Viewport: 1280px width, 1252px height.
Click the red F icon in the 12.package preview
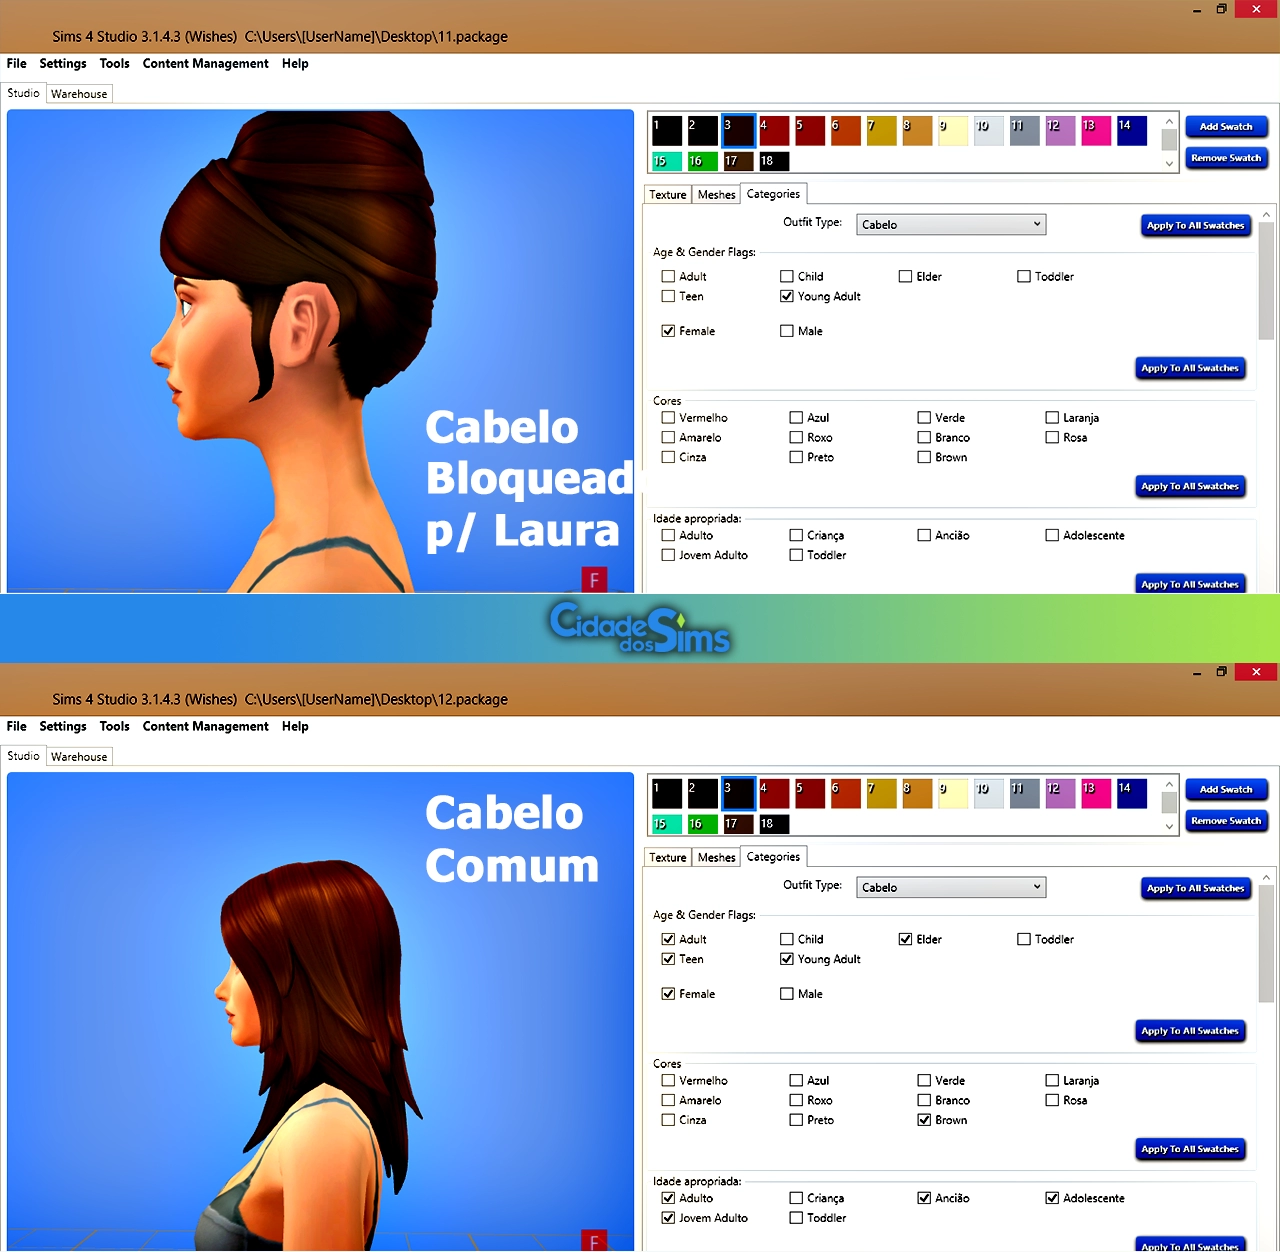coord(594,1241)
